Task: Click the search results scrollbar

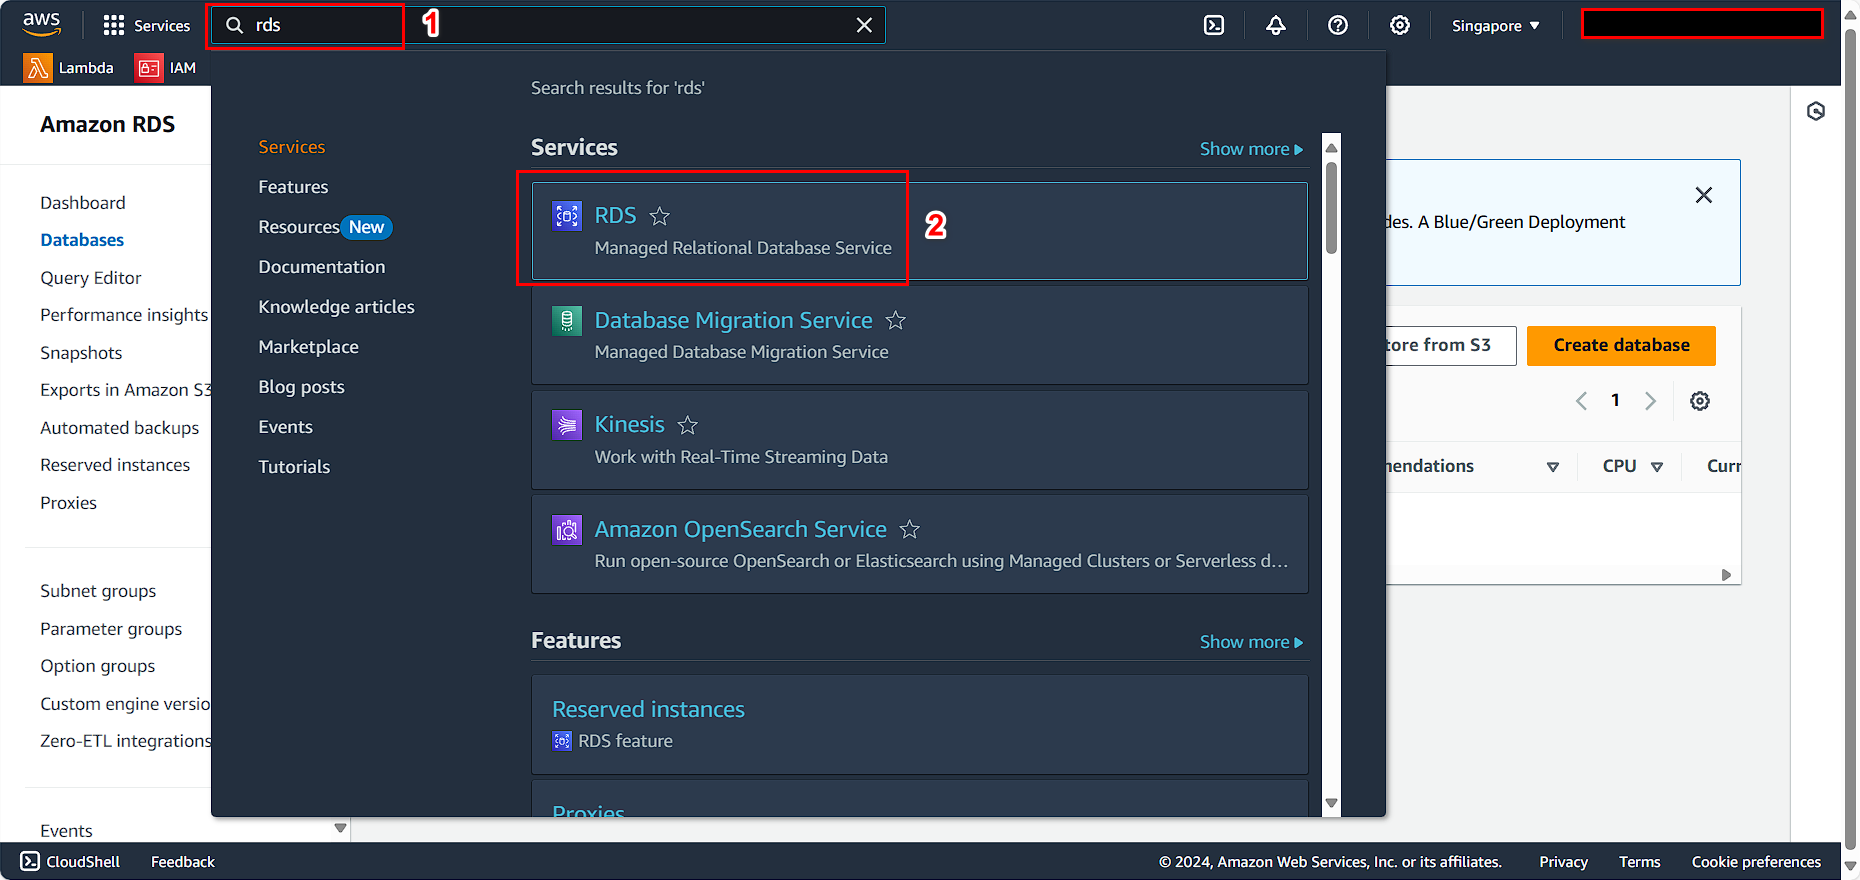Action: pyautogui.click(x=1331, y=208)
